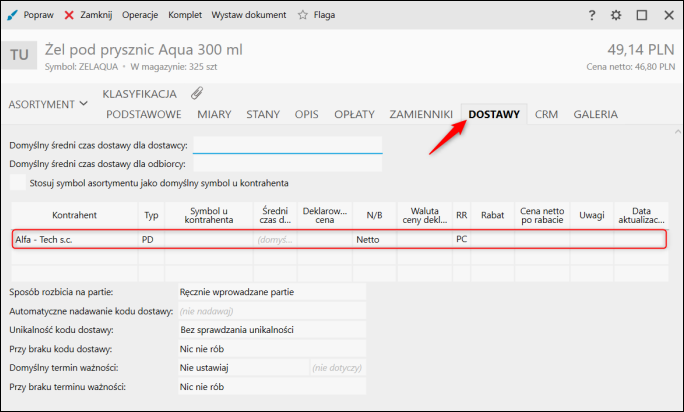This screenshot has width=684, height=412.
Task: Click the Popraw brush icon
Action: click(12, 15)
